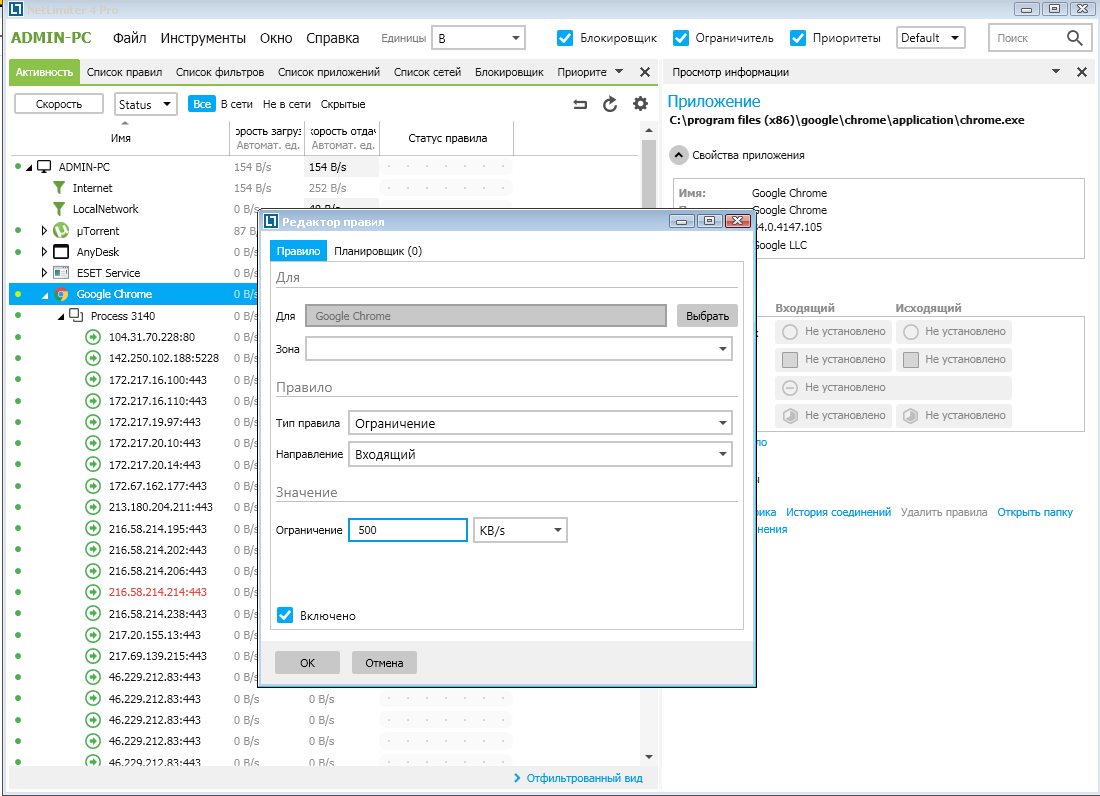Open the gear settings icon in activity toolbar
The image size is (1100, 796).
pos(640,104)
